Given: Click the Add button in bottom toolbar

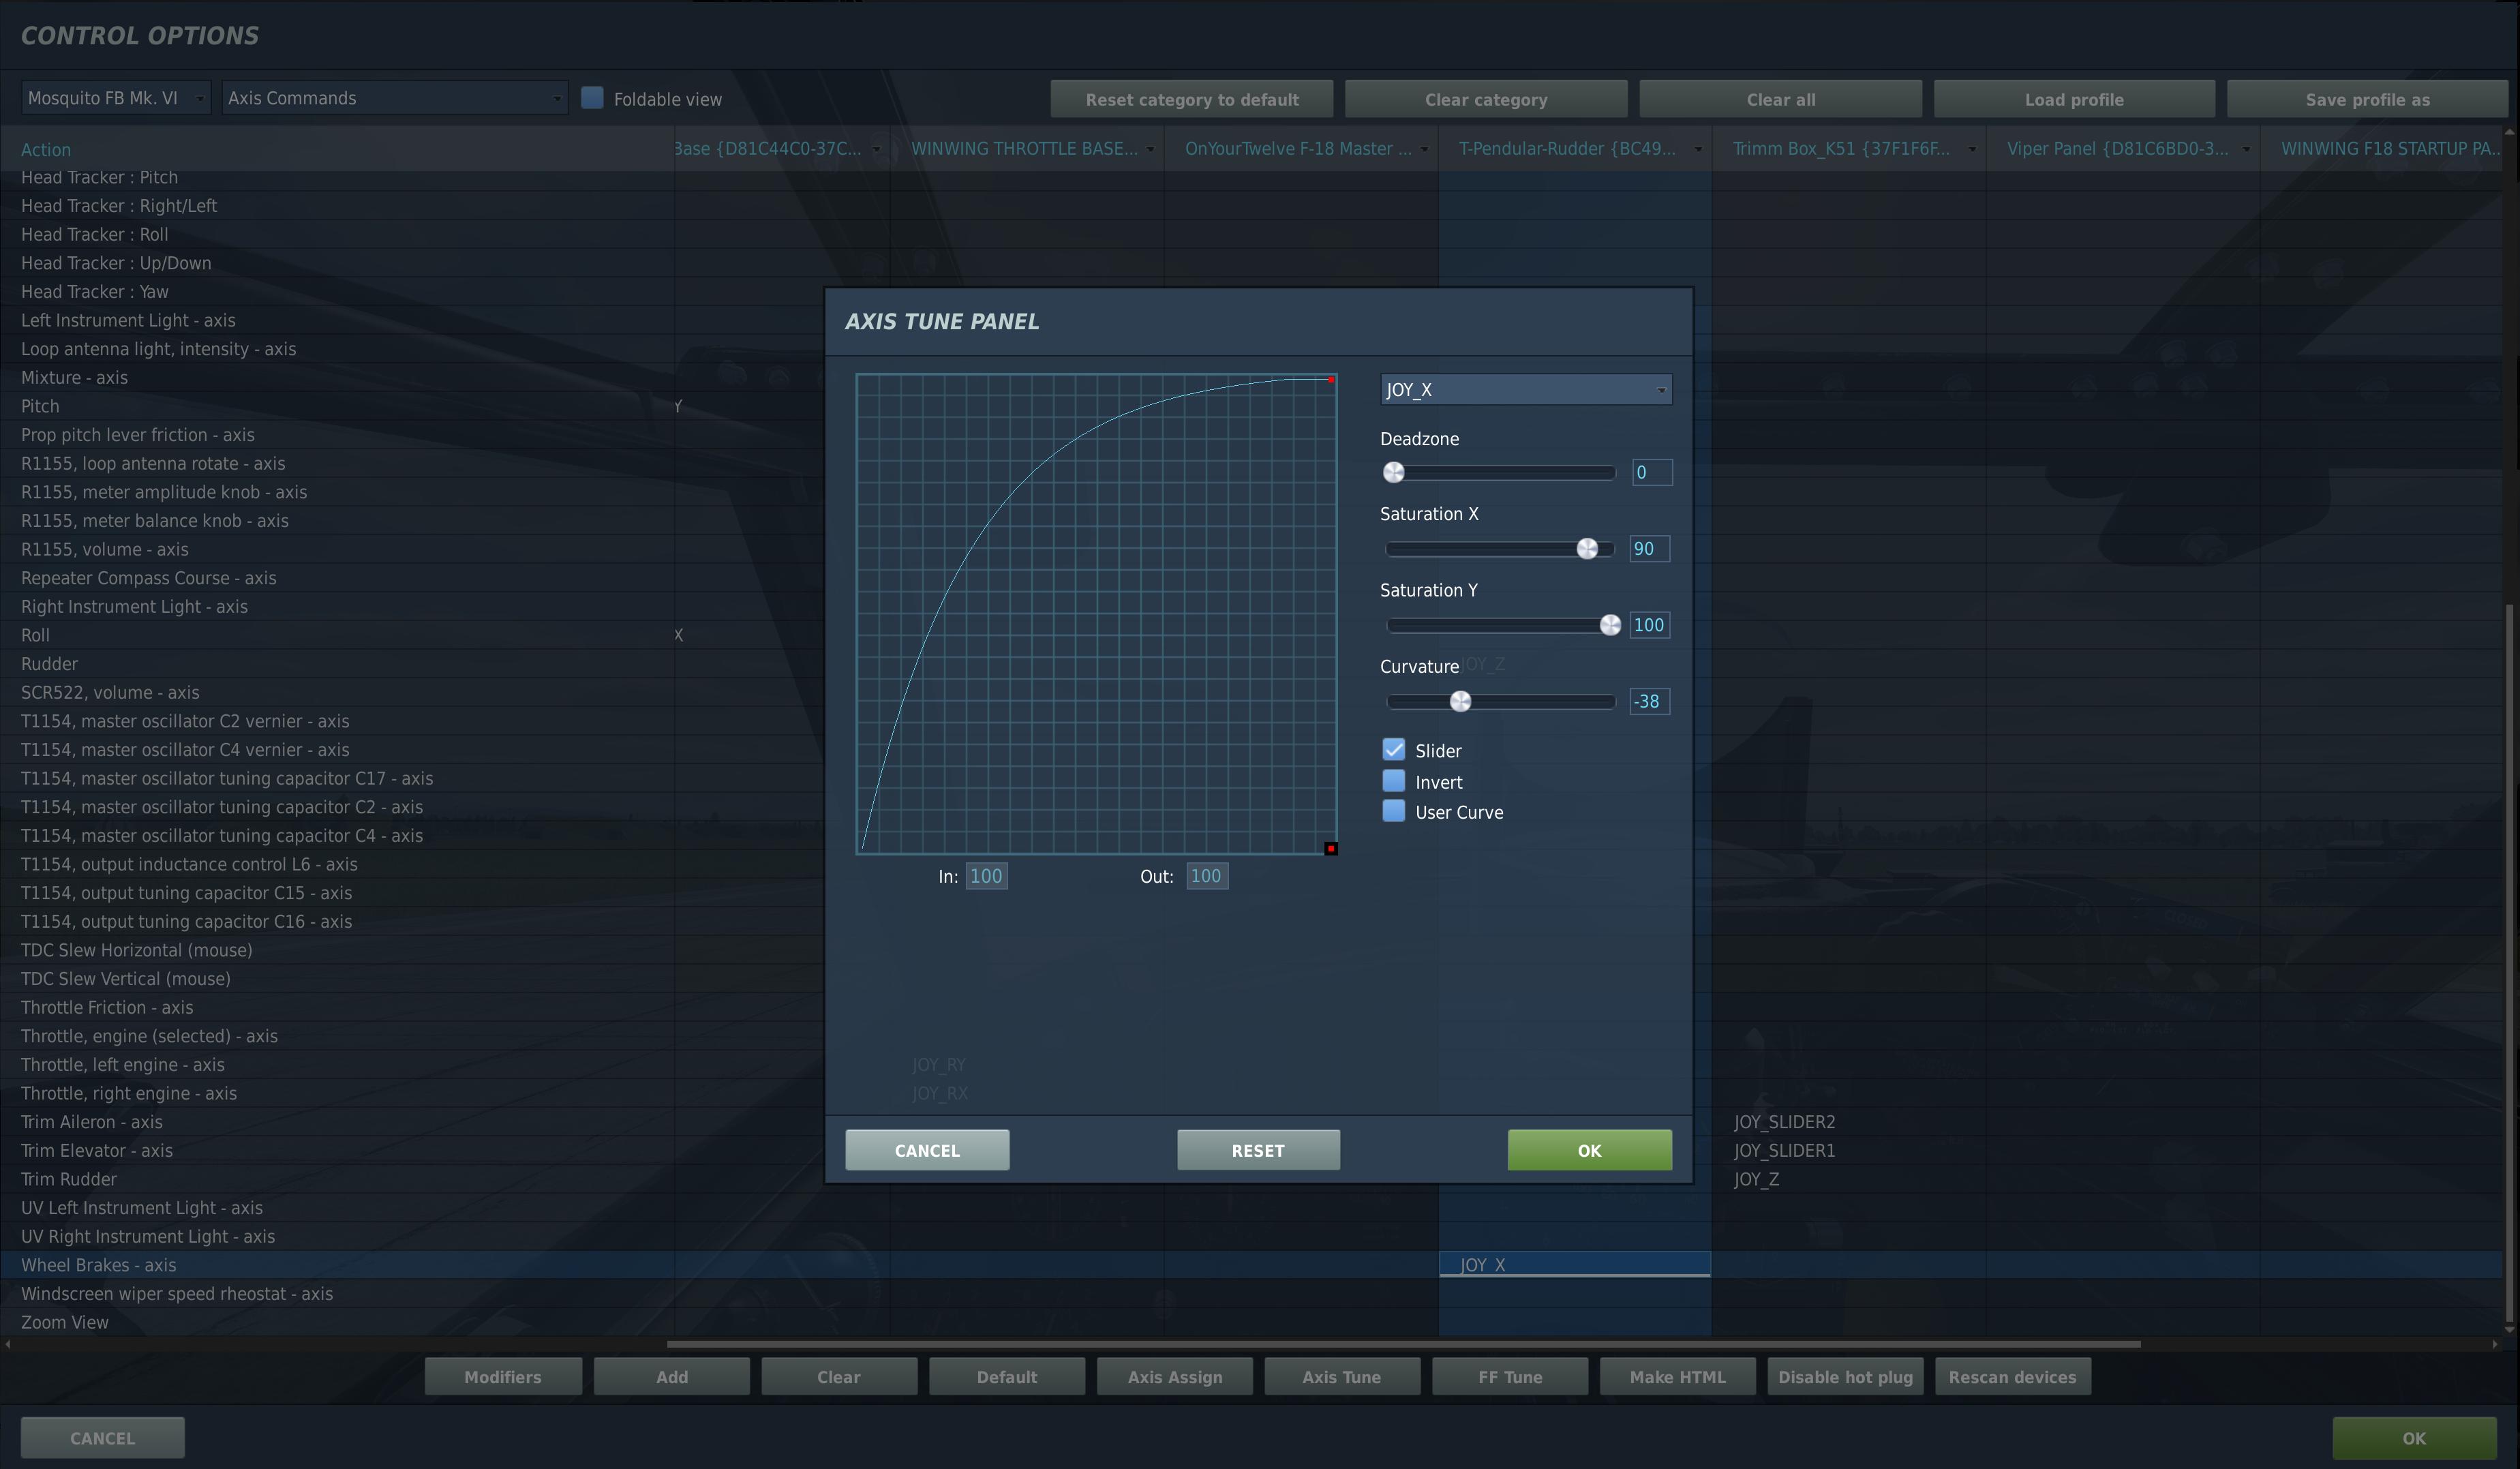Looking at the screenshot, I should click(x=671, y=1376).
